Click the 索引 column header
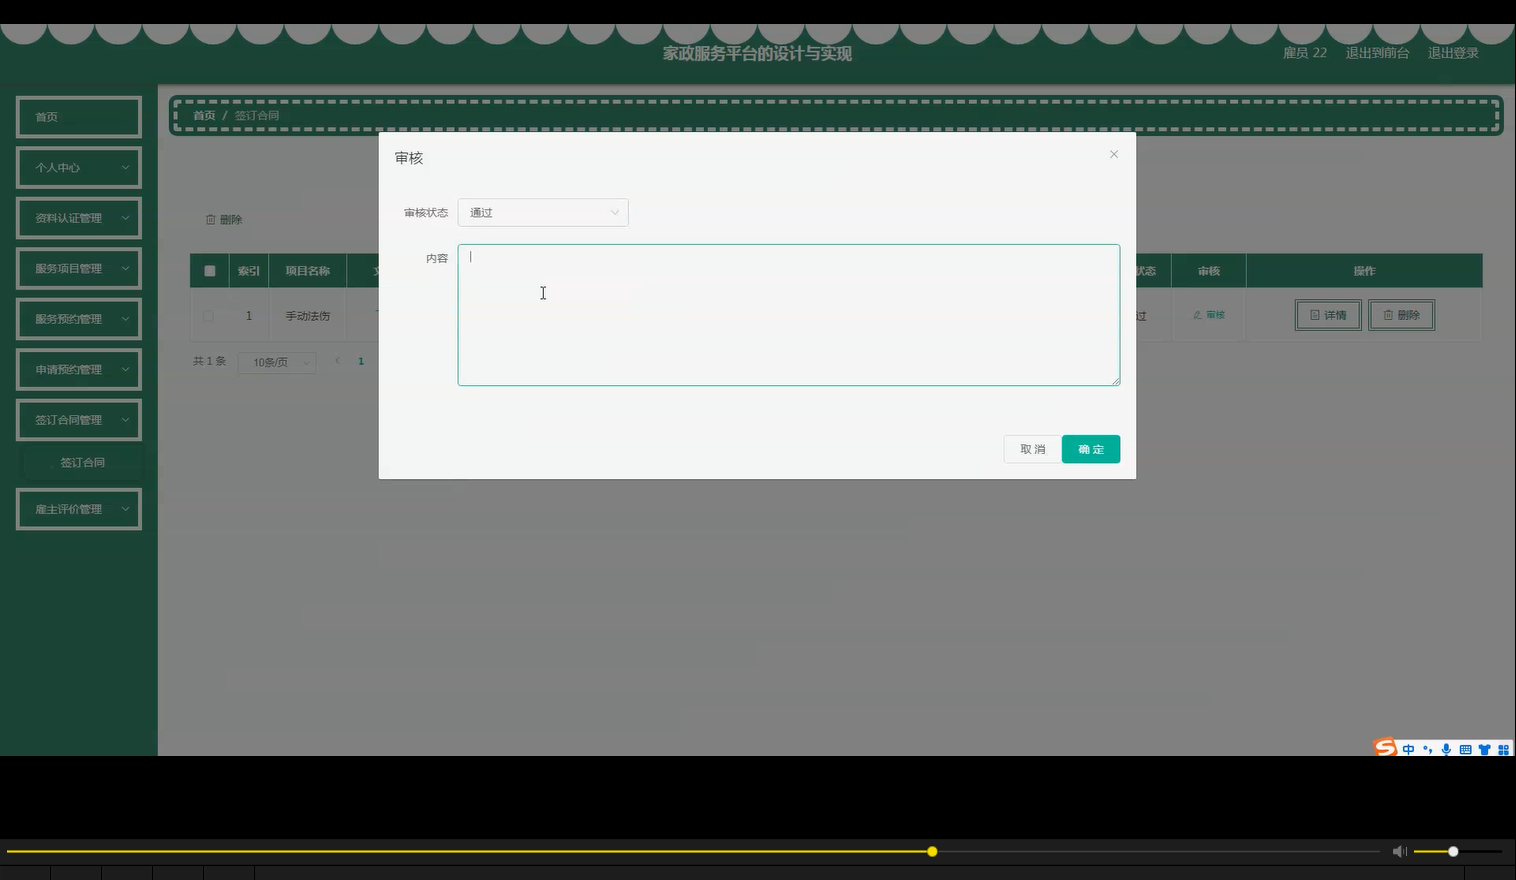The height and width of the screenshot is (880, 1516). click(x=248, y=271)
